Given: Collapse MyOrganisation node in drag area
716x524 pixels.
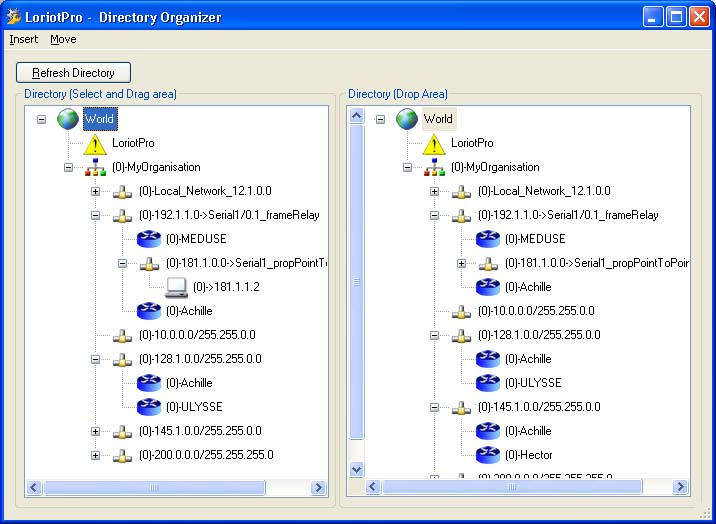Looking at the screenshot, I should coord(68,168).
